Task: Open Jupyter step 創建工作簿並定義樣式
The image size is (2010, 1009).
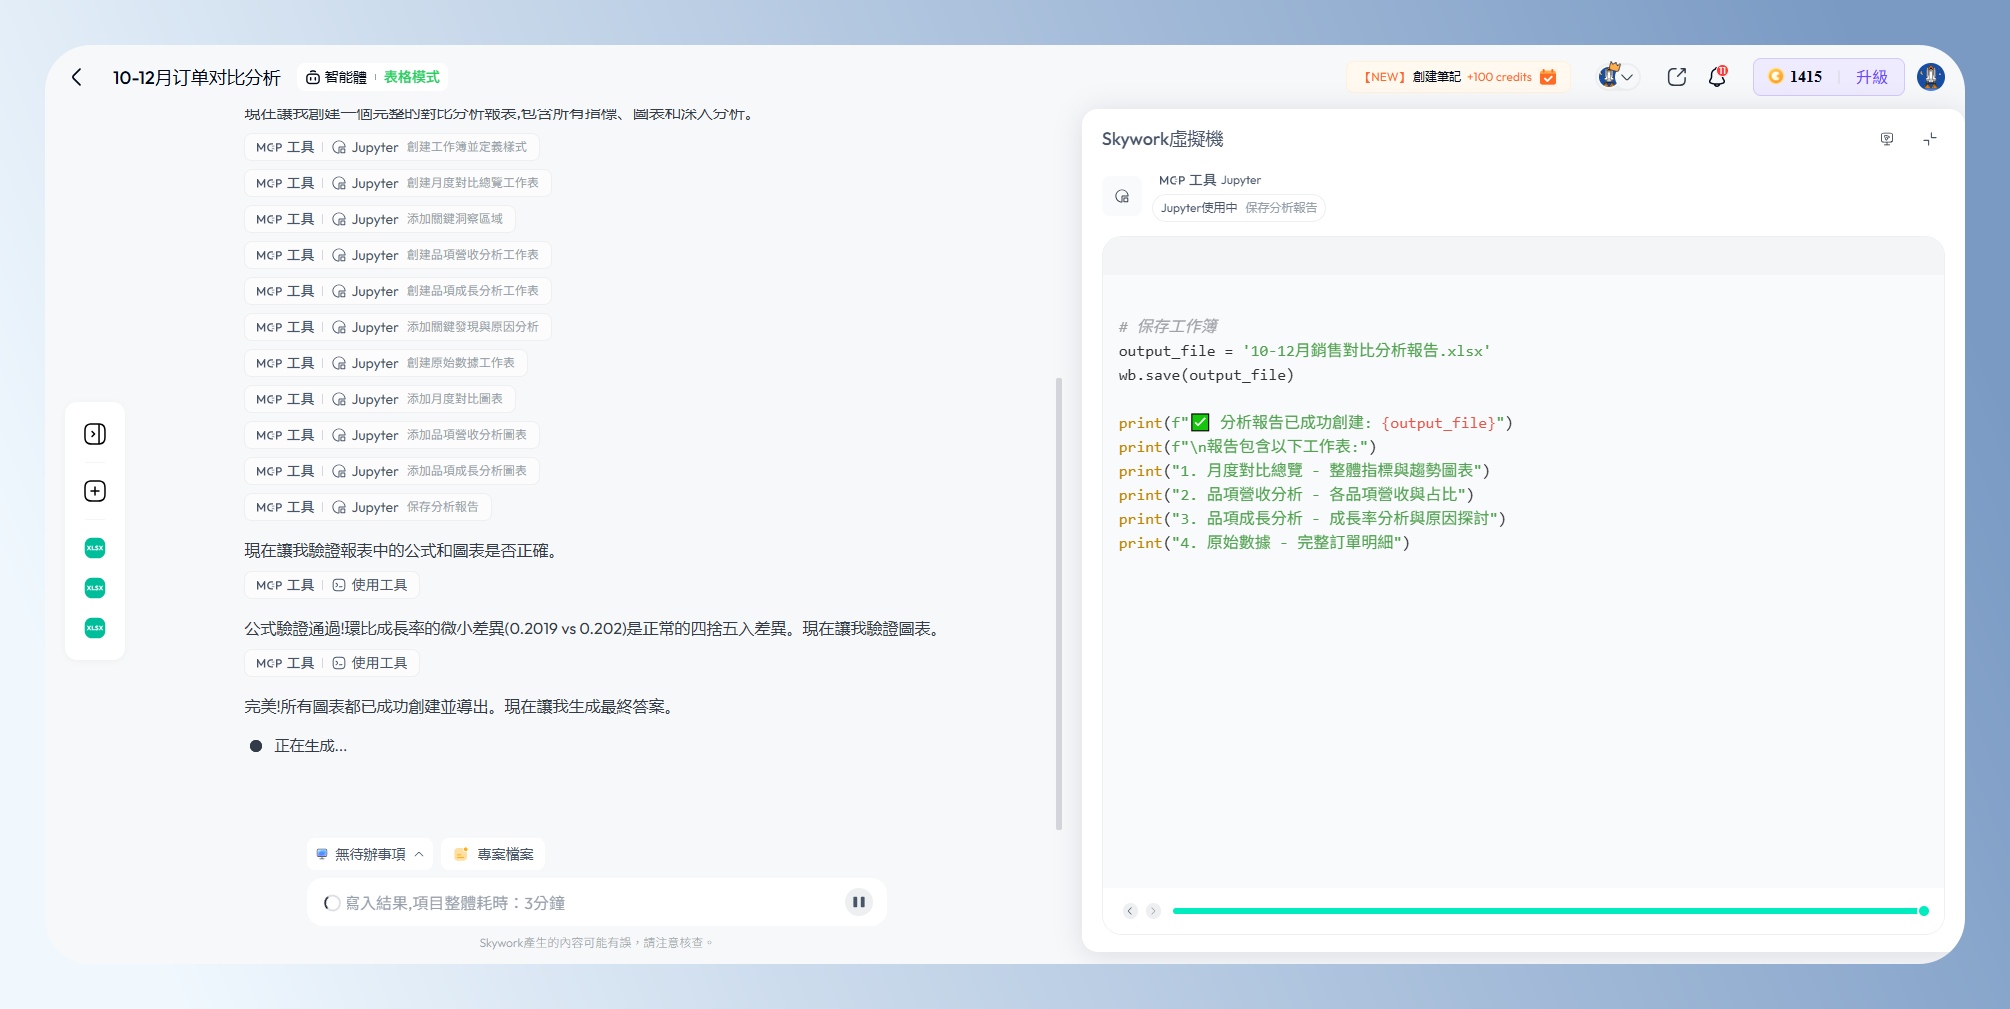Action: pyautogui.click(x=392, y=147)
